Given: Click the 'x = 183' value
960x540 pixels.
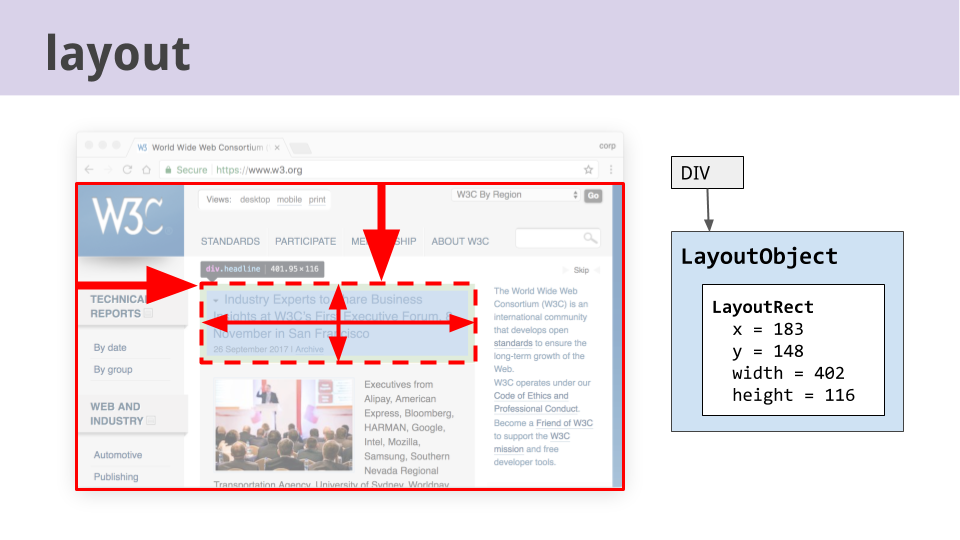Looking at the screenshot, I should click(x=768, y=329).
